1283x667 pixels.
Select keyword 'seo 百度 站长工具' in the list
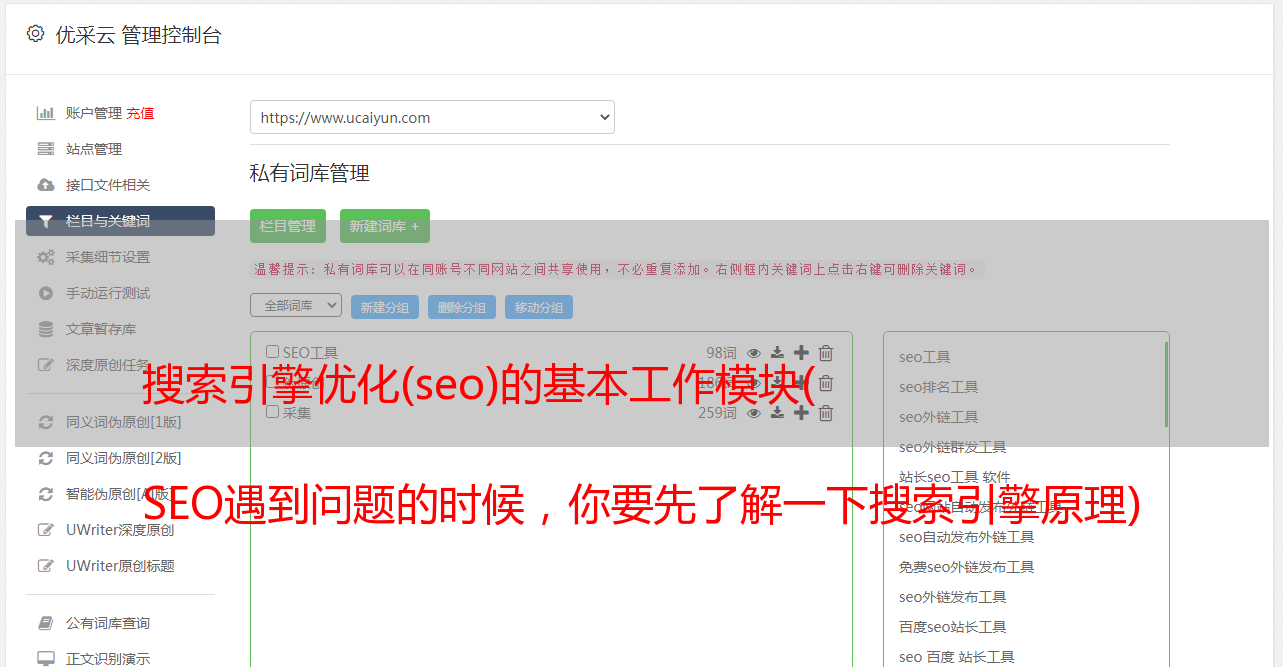click(x=957, y=657)
